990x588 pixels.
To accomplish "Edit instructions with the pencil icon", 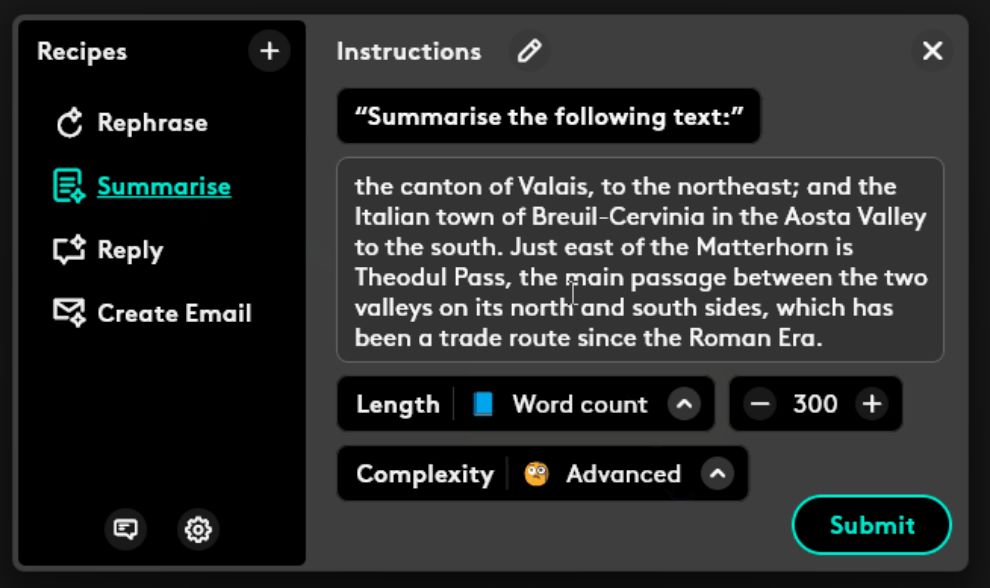I will [529, 51].
